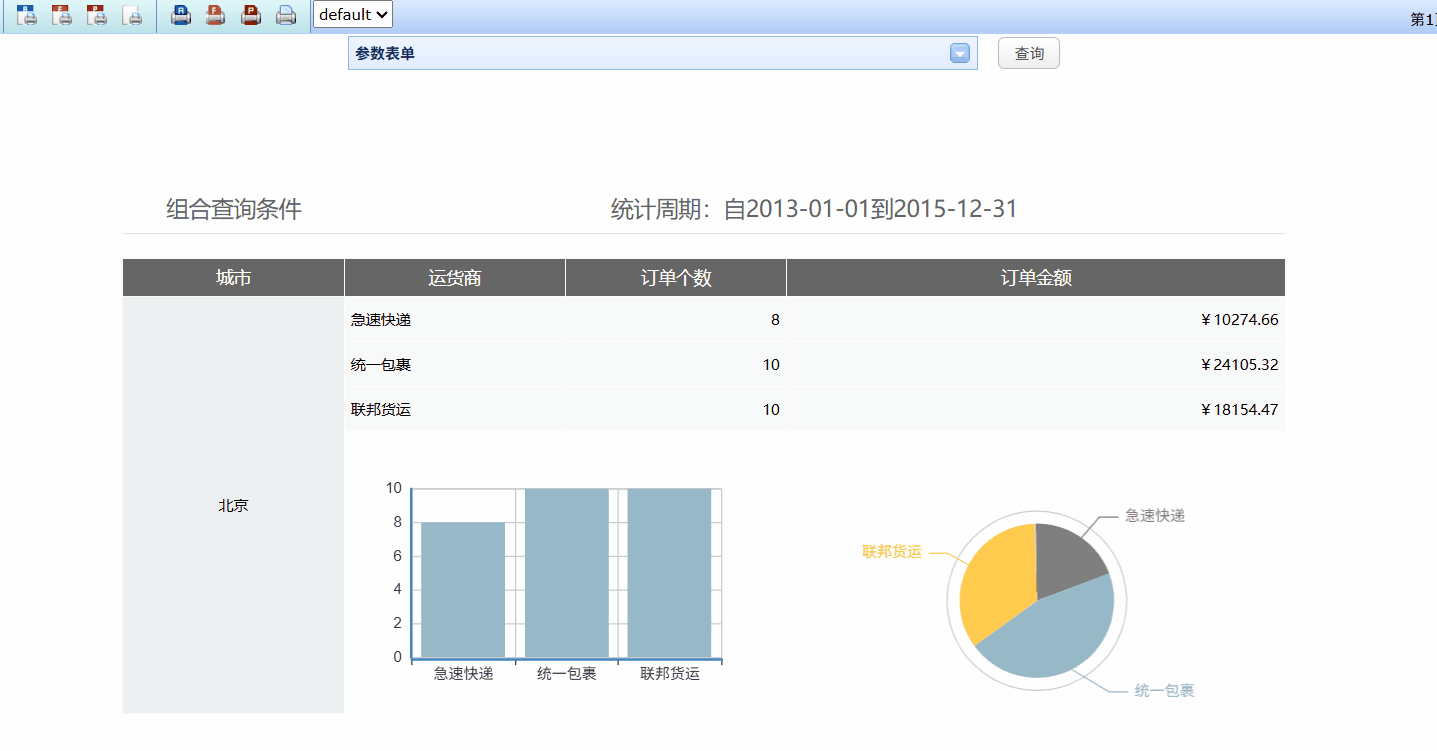The height and width of the screenshot is (751, 1437).
Task: Expand the 参数表单 panel arrow
Action: tap(959, 54)
